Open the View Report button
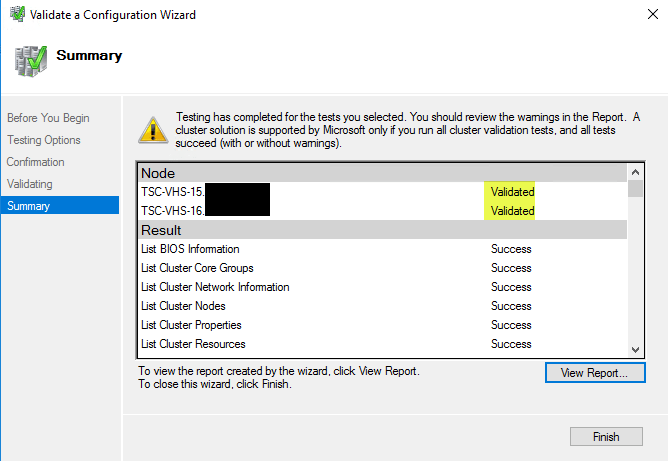 click(595, 373)
